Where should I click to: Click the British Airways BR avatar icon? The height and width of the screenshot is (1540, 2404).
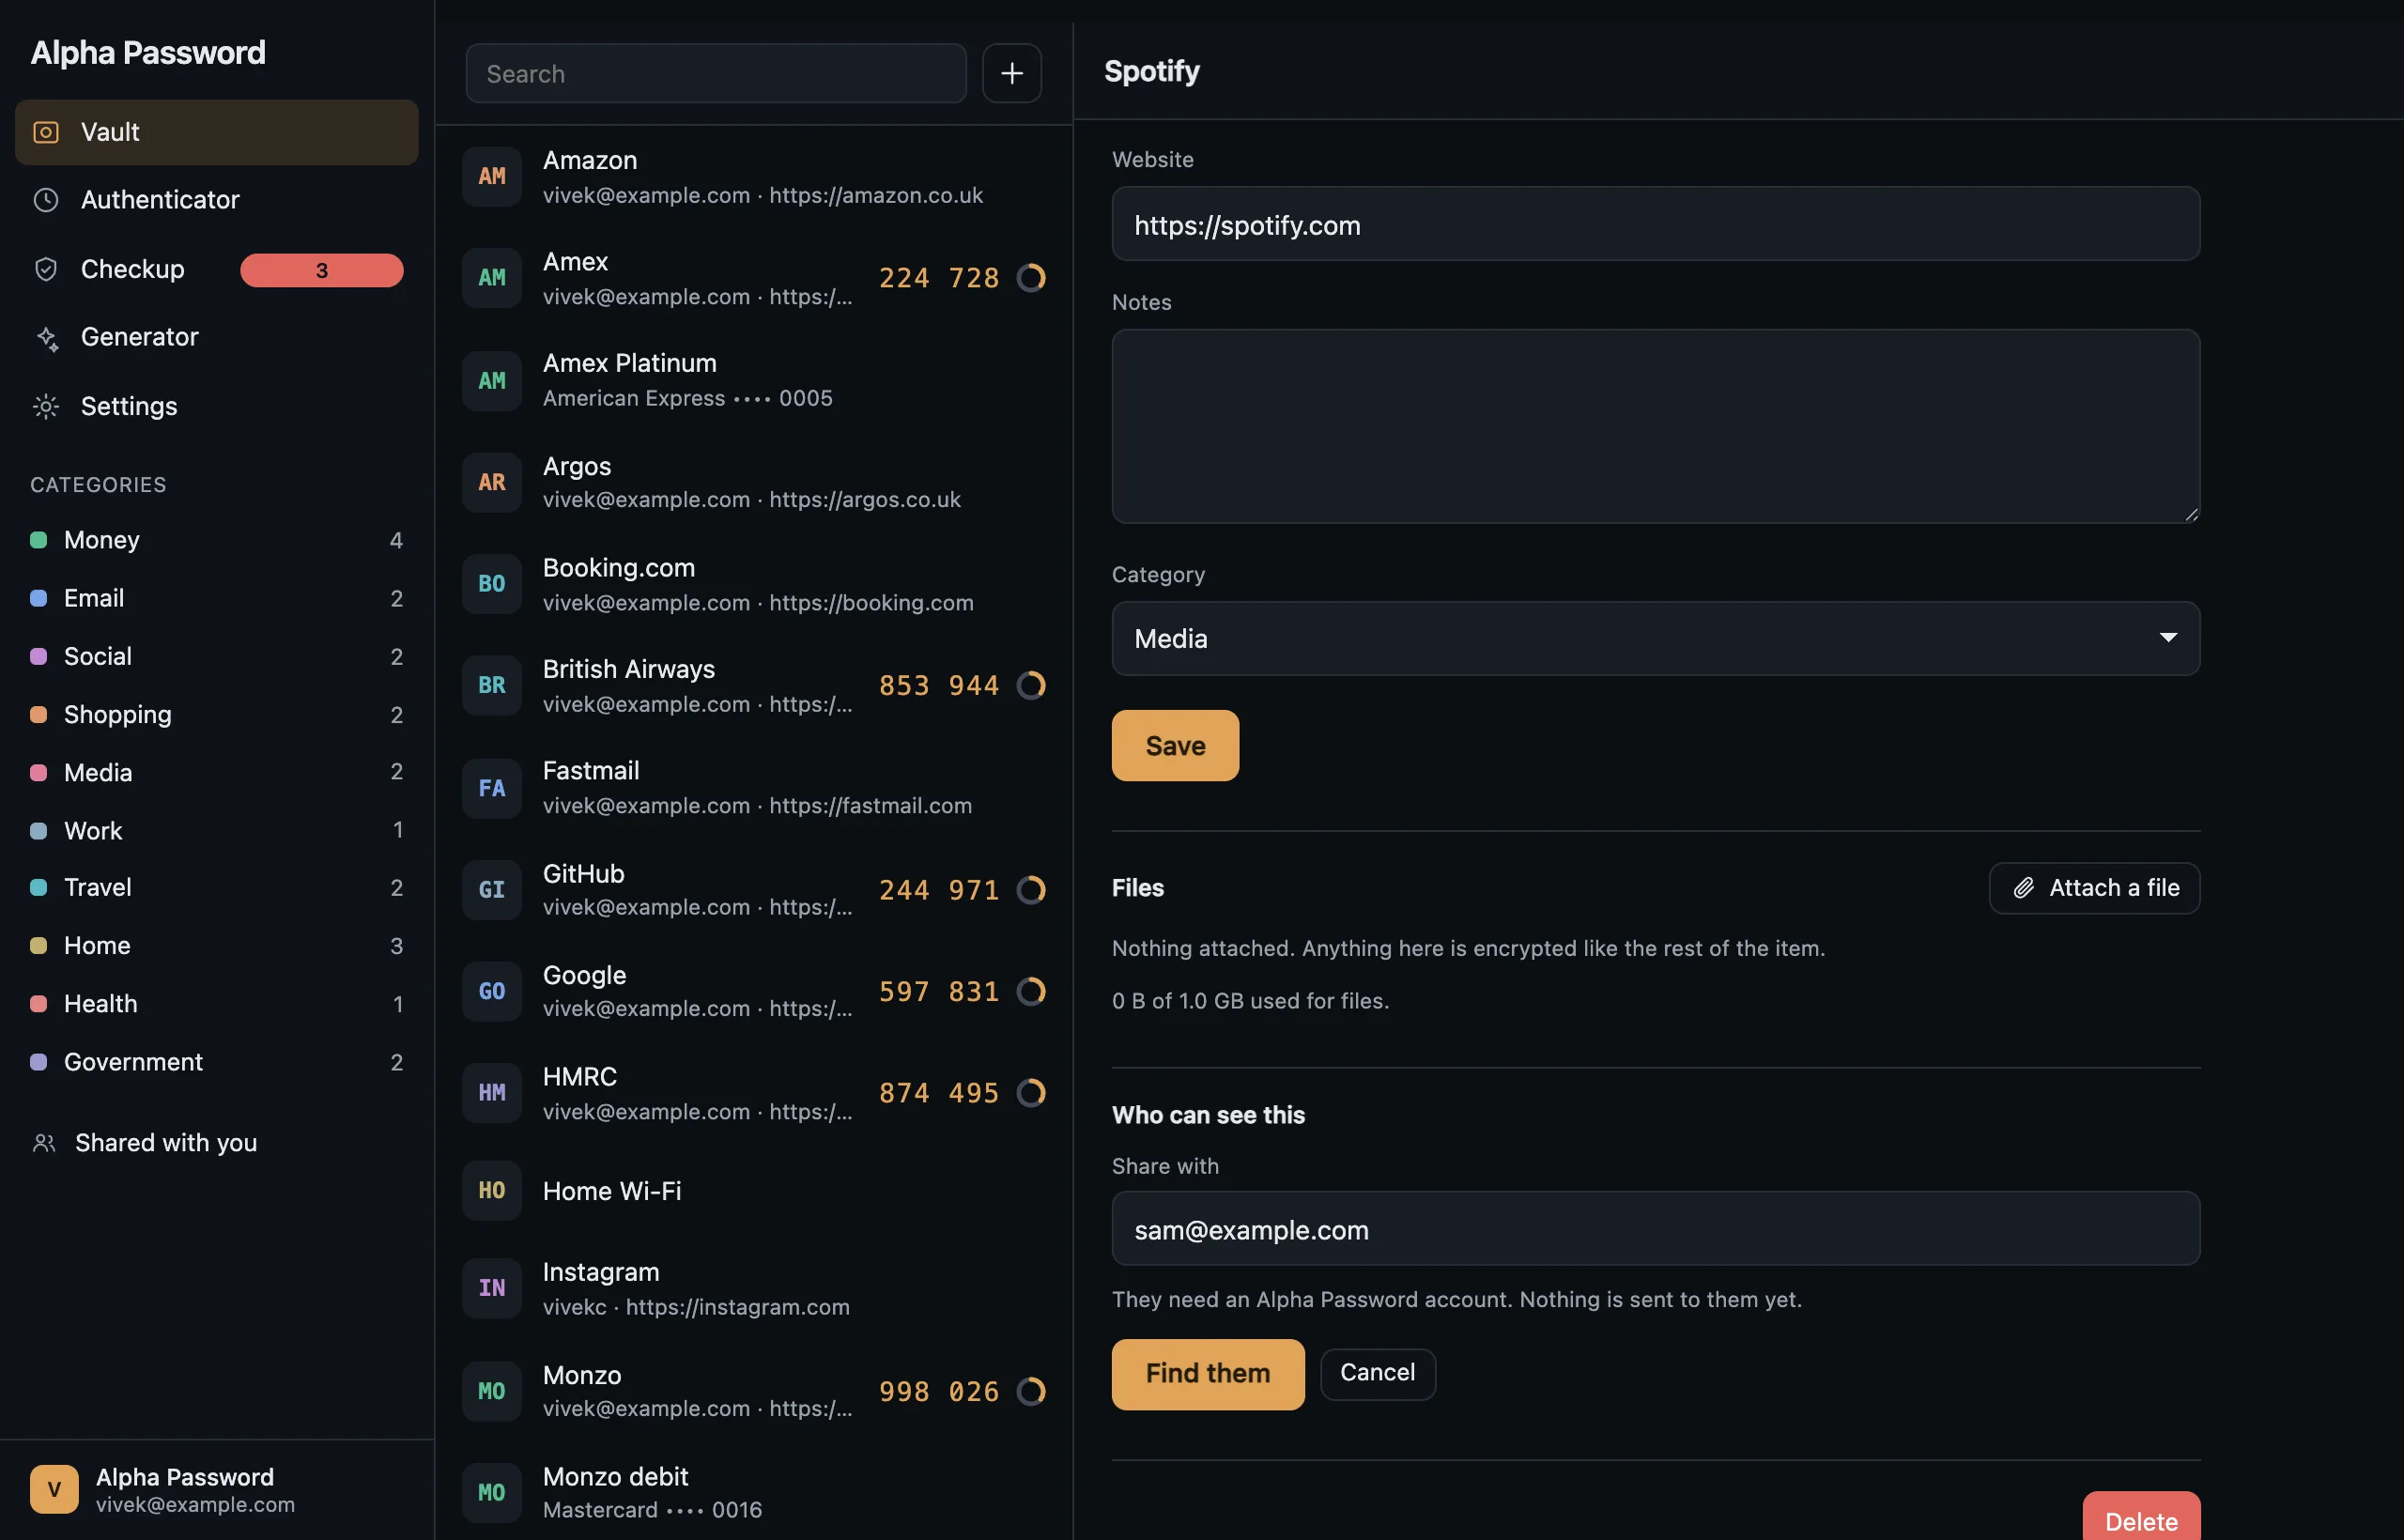tap(492, 685)
